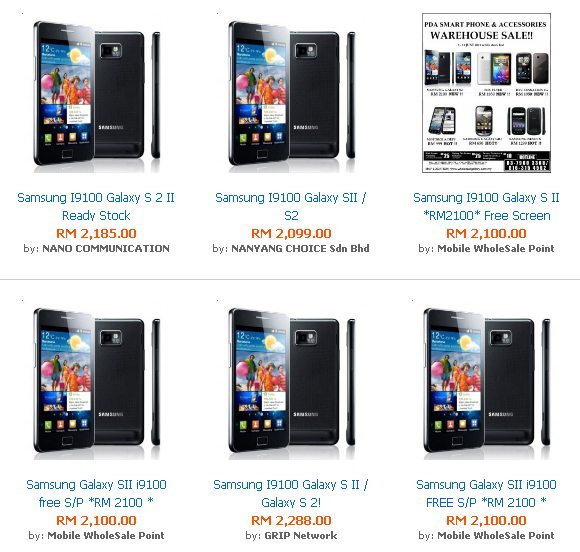This screenshot has width=580, height=552.
Task: Select the RM 2,185.00 price
Action: (x=96, y=233)
